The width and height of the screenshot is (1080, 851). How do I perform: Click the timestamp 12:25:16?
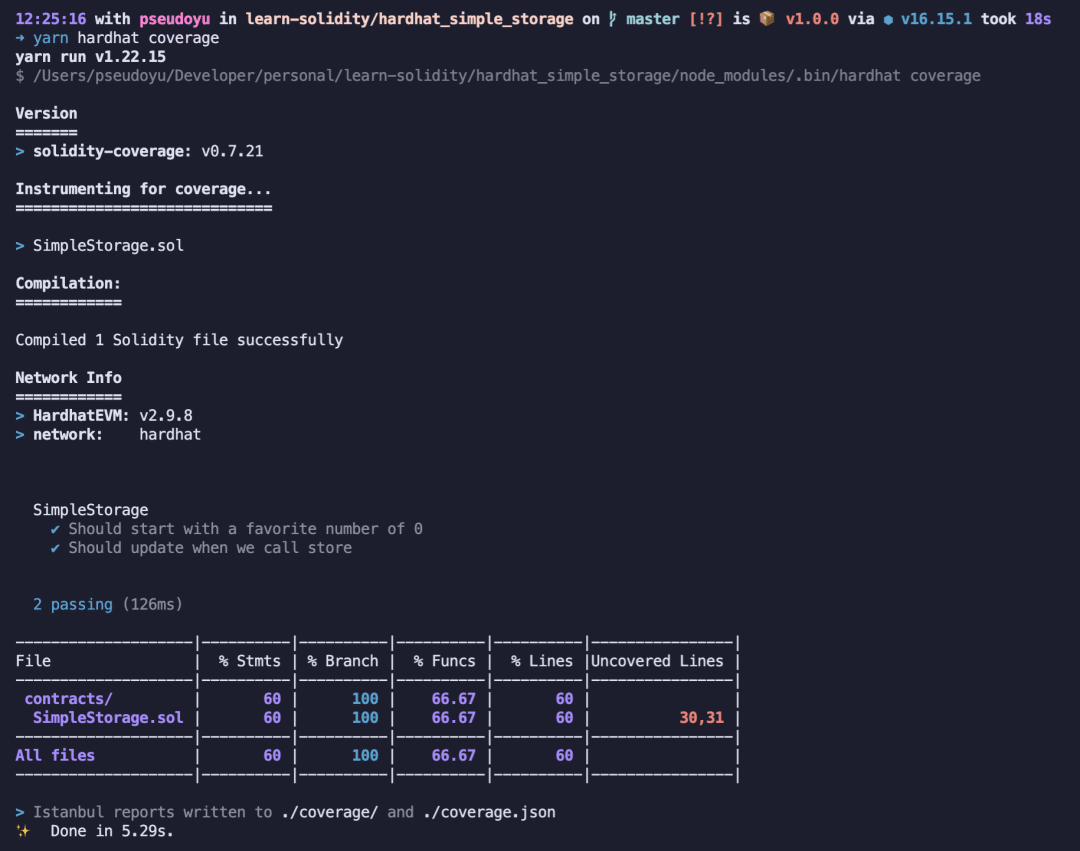coord(50,19)
